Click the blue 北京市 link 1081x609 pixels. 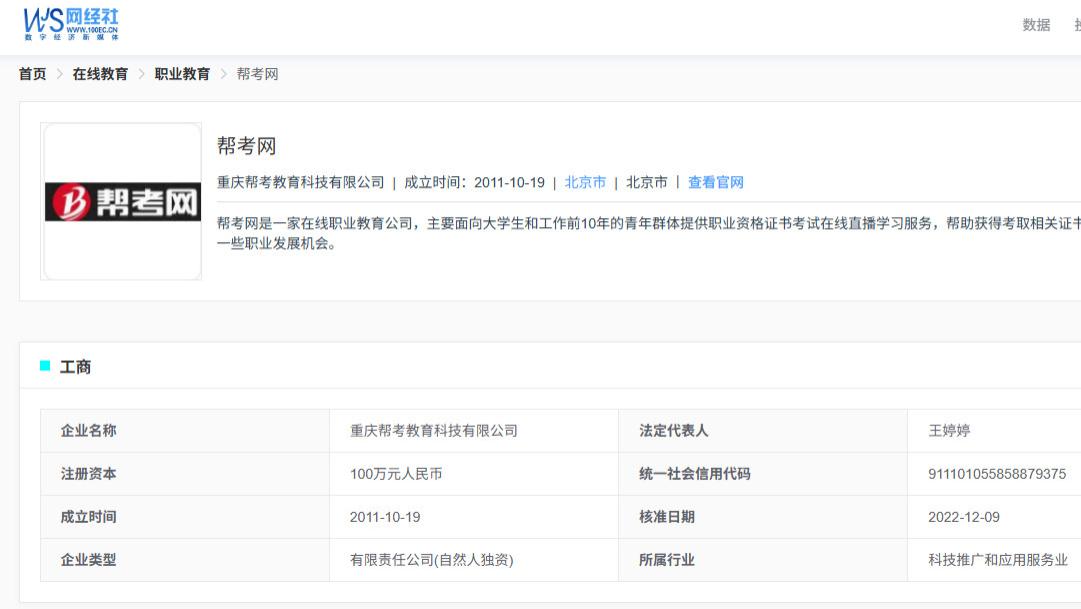click(585, 182)
